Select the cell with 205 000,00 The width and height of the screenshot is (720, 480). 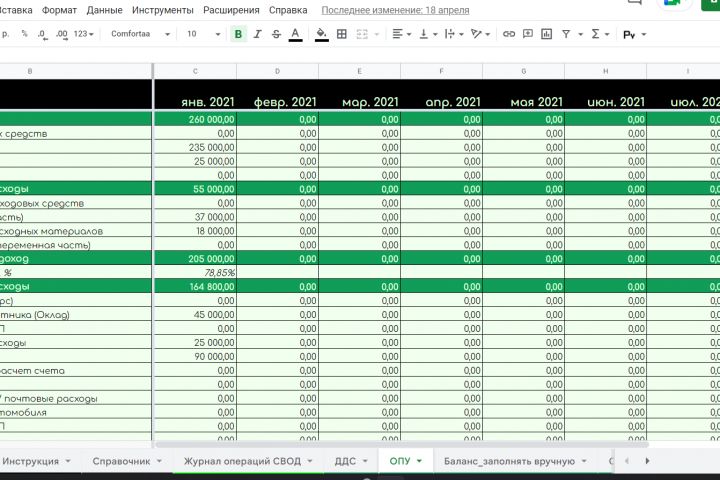click(195, 259)
